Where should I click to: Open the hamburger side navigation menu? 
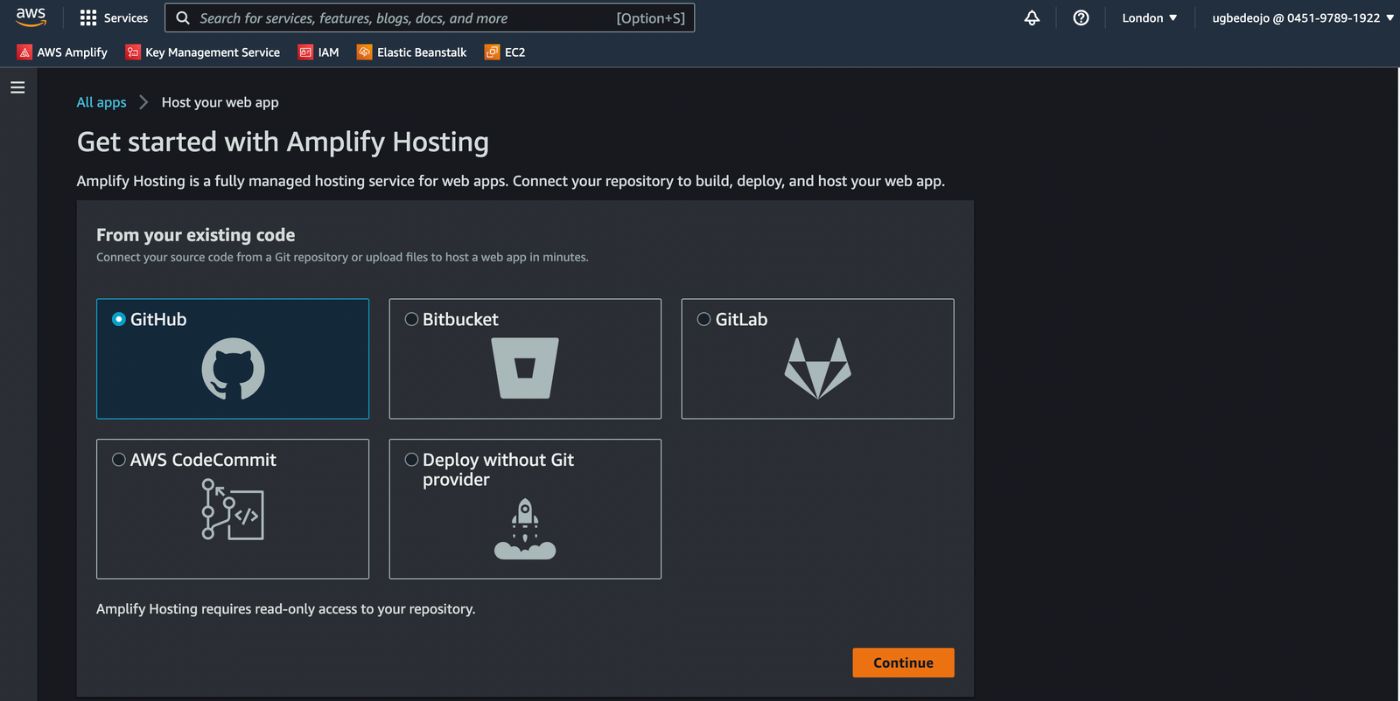click(17, 87)
